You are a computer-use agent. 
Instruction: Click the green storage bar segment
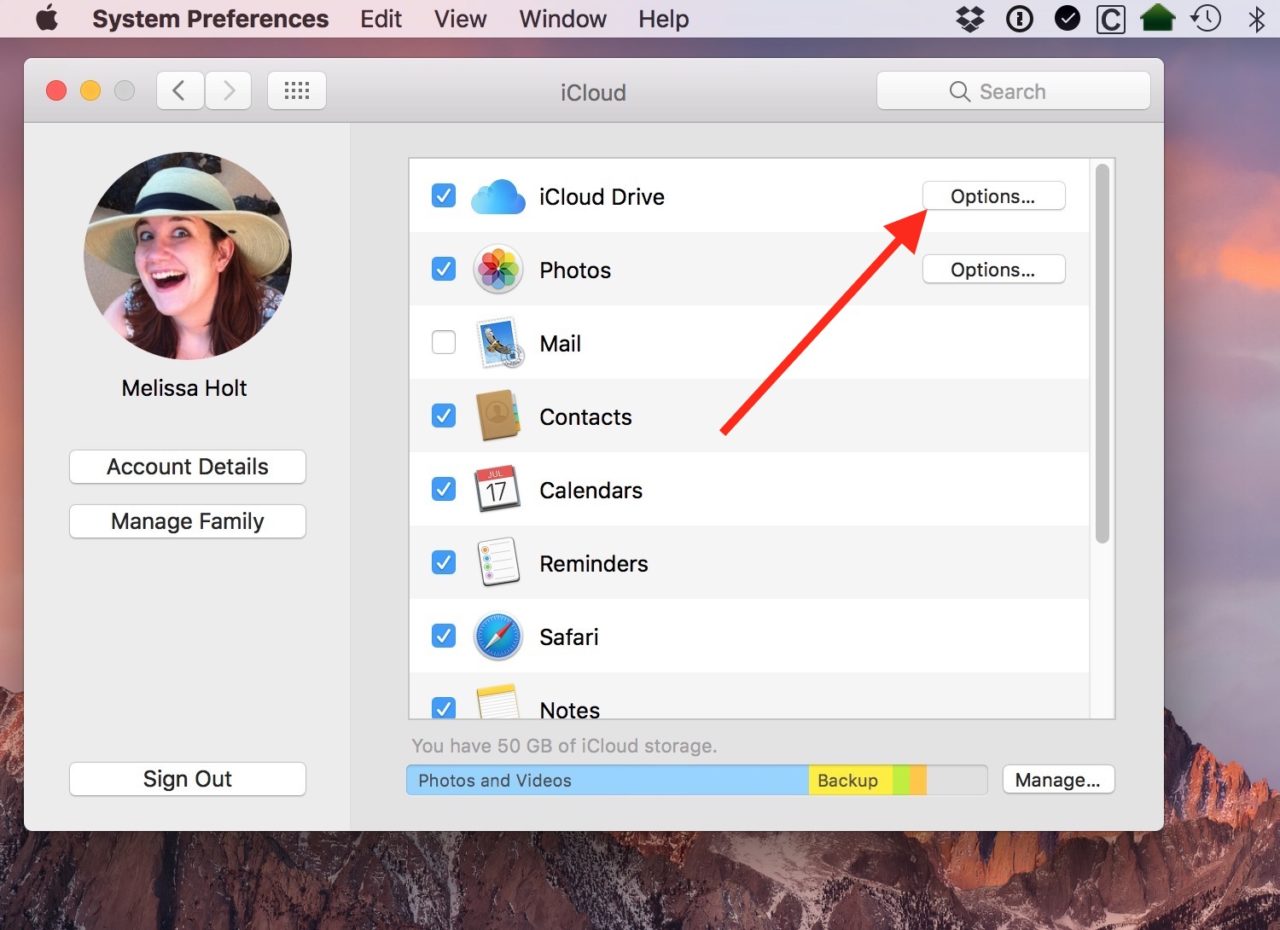pyautogui.click(x=901, y=781)
